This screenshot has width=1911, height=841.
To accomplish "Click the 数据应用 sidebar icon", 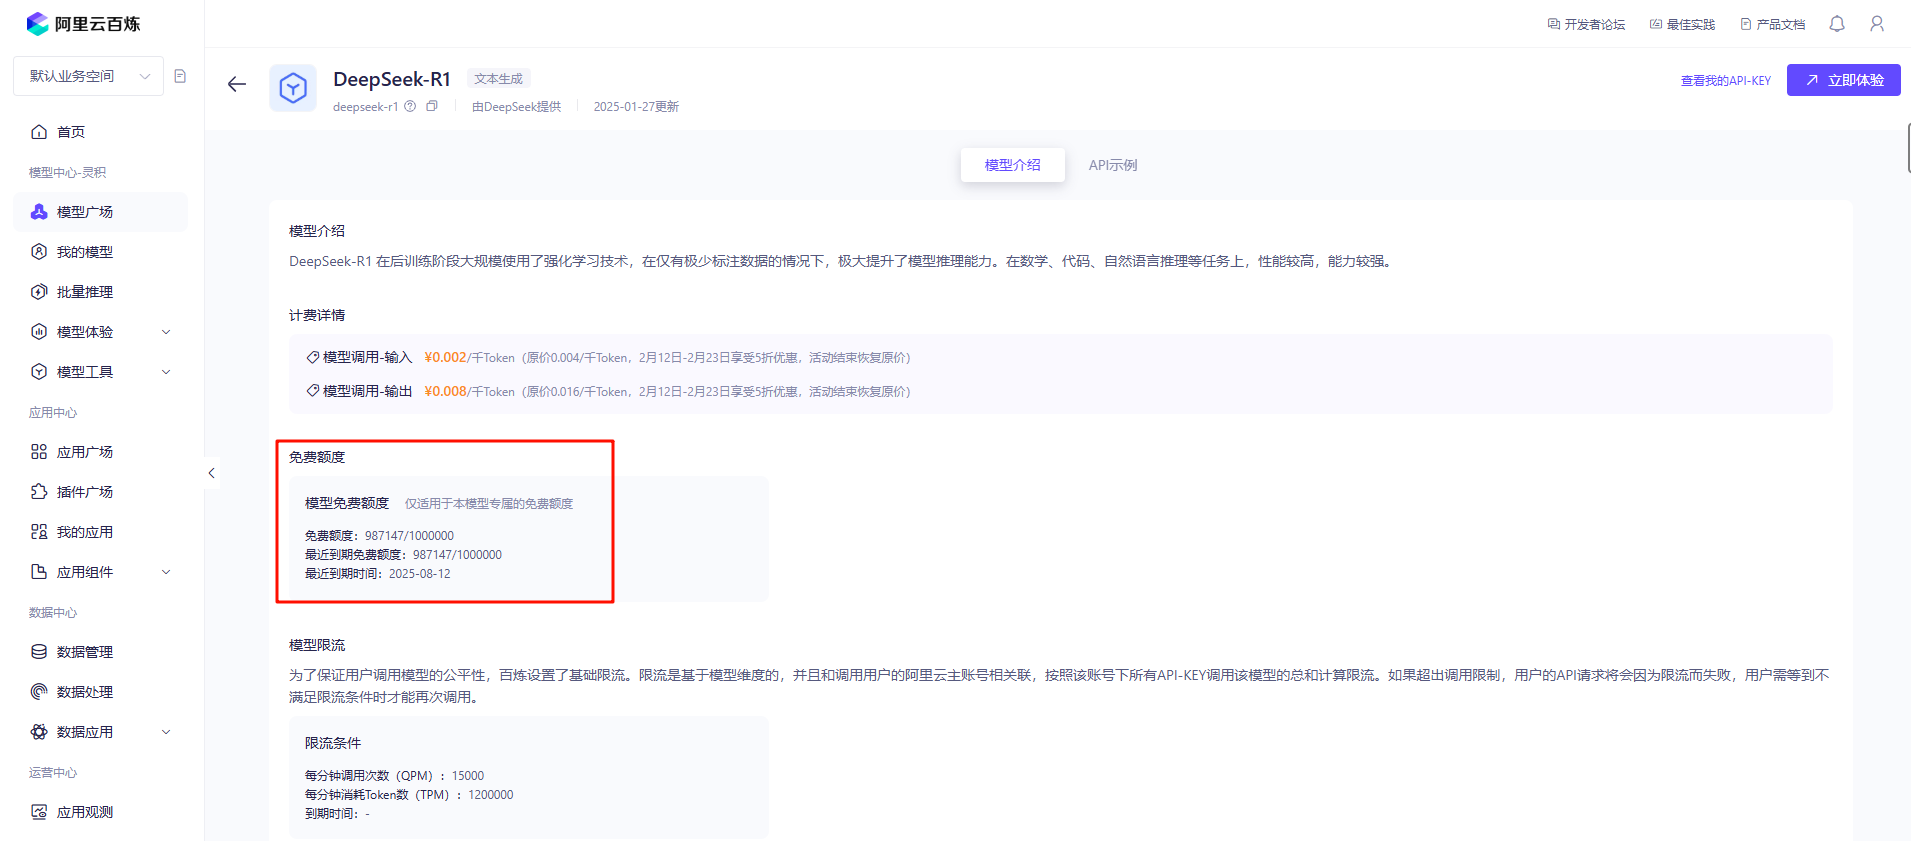I will click(x=39, y=732).
